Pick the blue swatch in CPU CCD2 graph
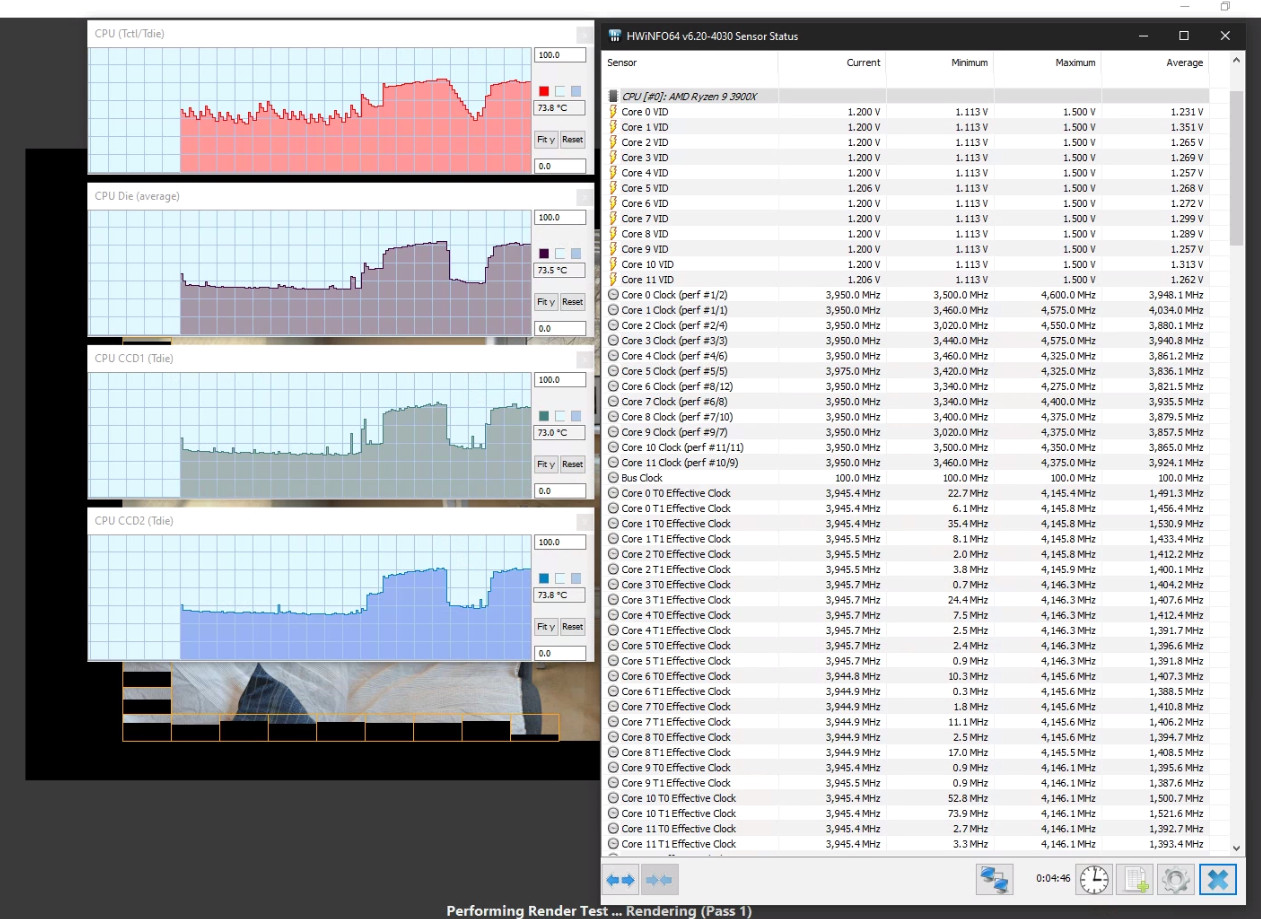 click(x=544, y=579)
